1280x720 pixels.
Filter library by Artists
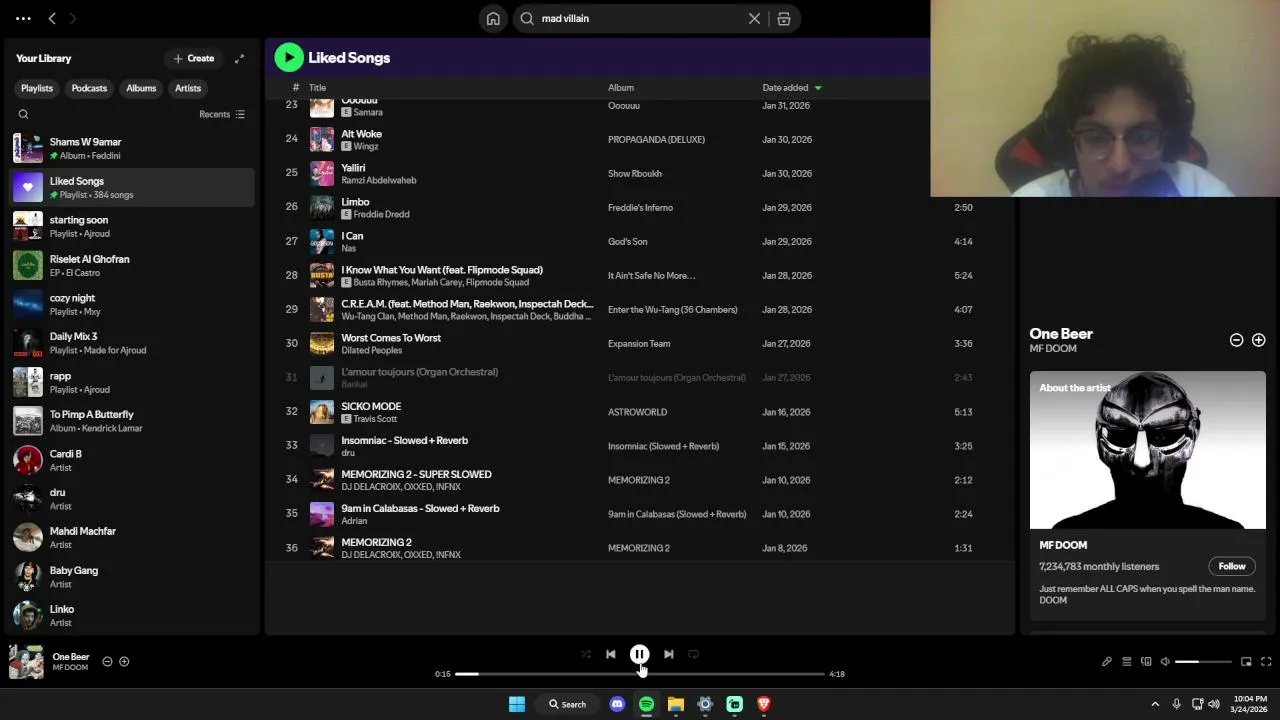point(188,88)
